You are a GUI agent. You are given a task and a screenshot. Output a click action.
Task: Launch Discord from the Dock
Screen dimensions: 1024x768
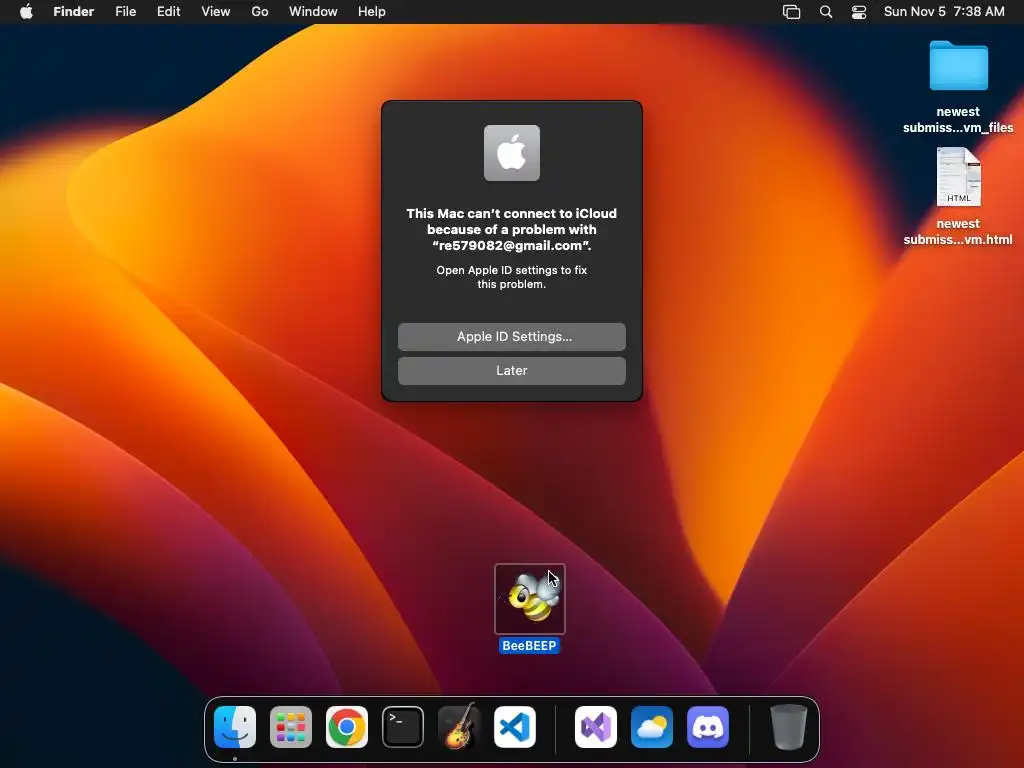708,727
